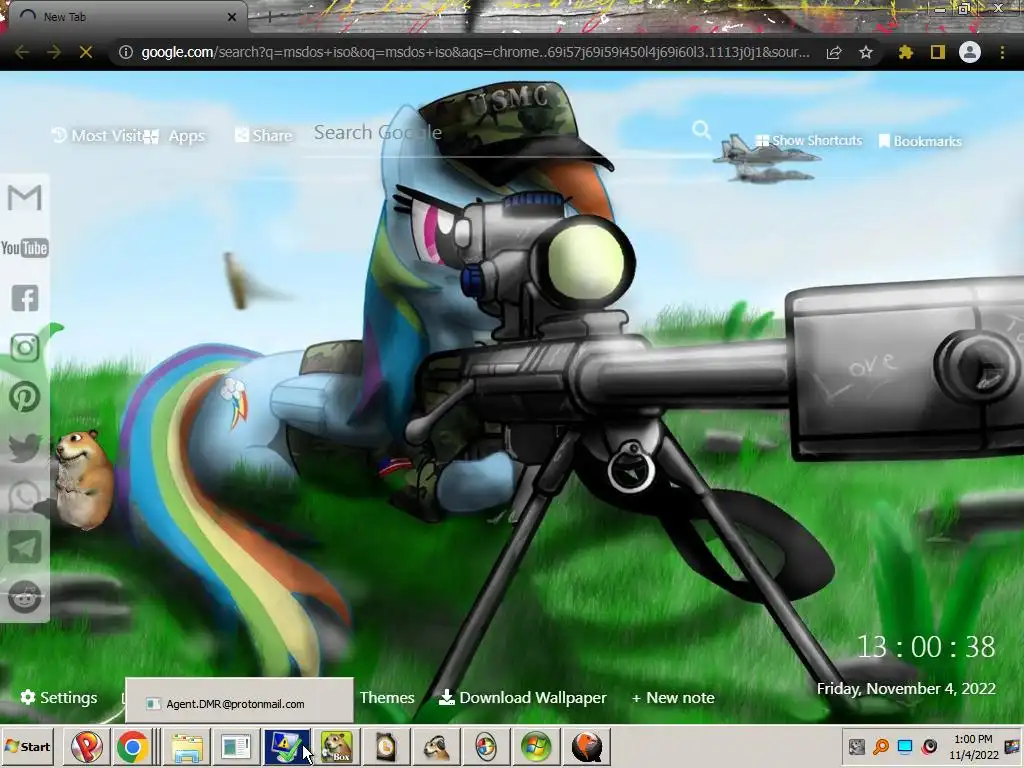Go back in Chrome

coord(22,52)
